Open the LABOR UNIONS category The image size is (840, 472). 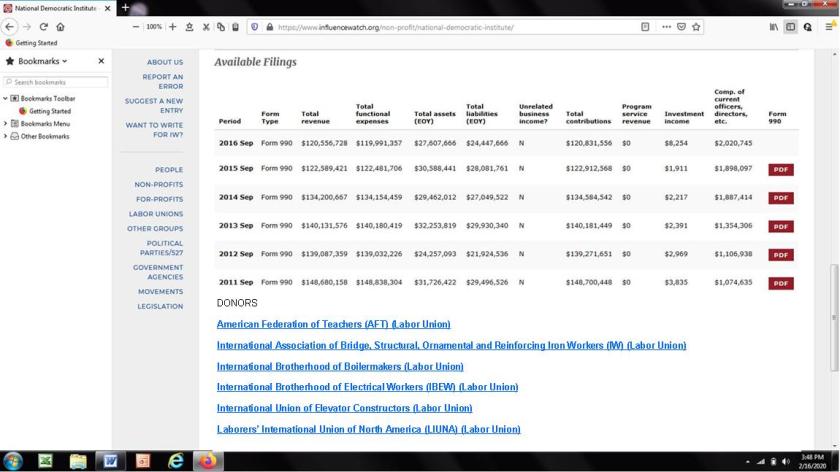pyautogui.click(x=156, y=214)
